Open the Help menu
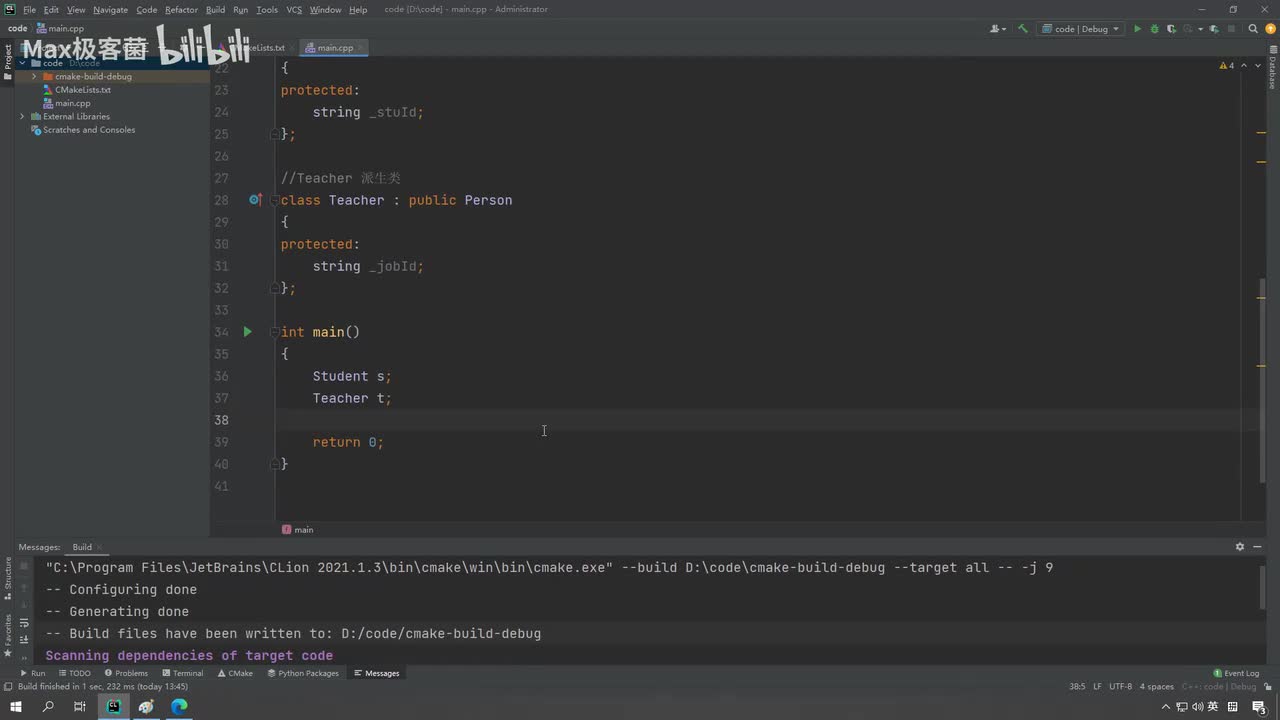The height and width of the screenshot is (720, 1280). pyautogui.click(x=358, y=9)
